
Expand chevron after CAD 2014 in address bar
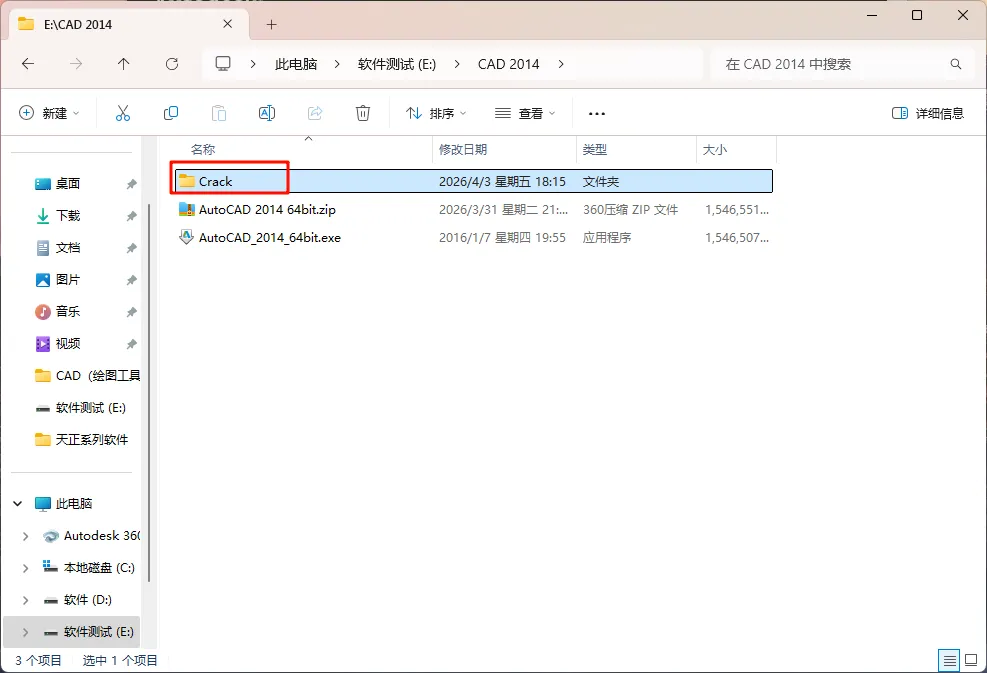click(561, 64)
